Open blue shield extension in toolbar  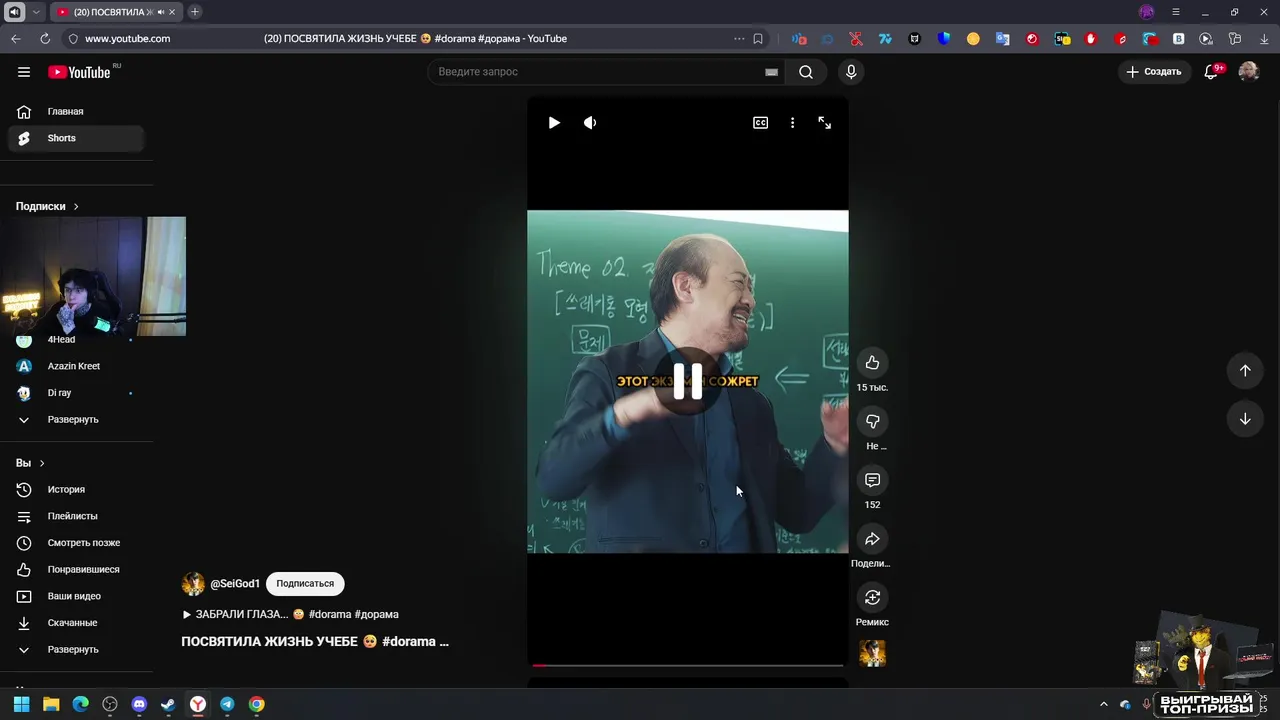(943, 39)
